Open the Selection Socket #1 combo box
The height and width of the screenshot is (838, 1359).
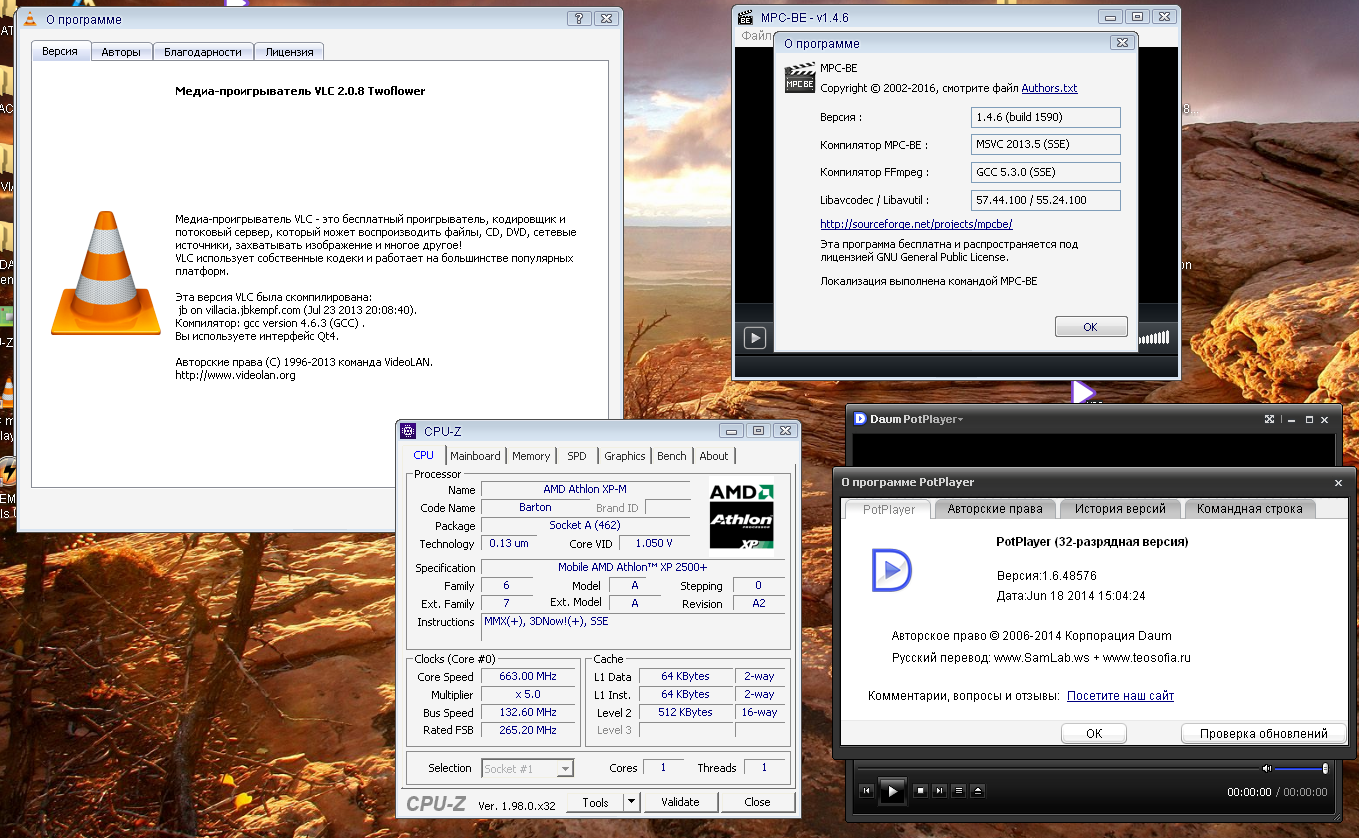pos(528,768)
